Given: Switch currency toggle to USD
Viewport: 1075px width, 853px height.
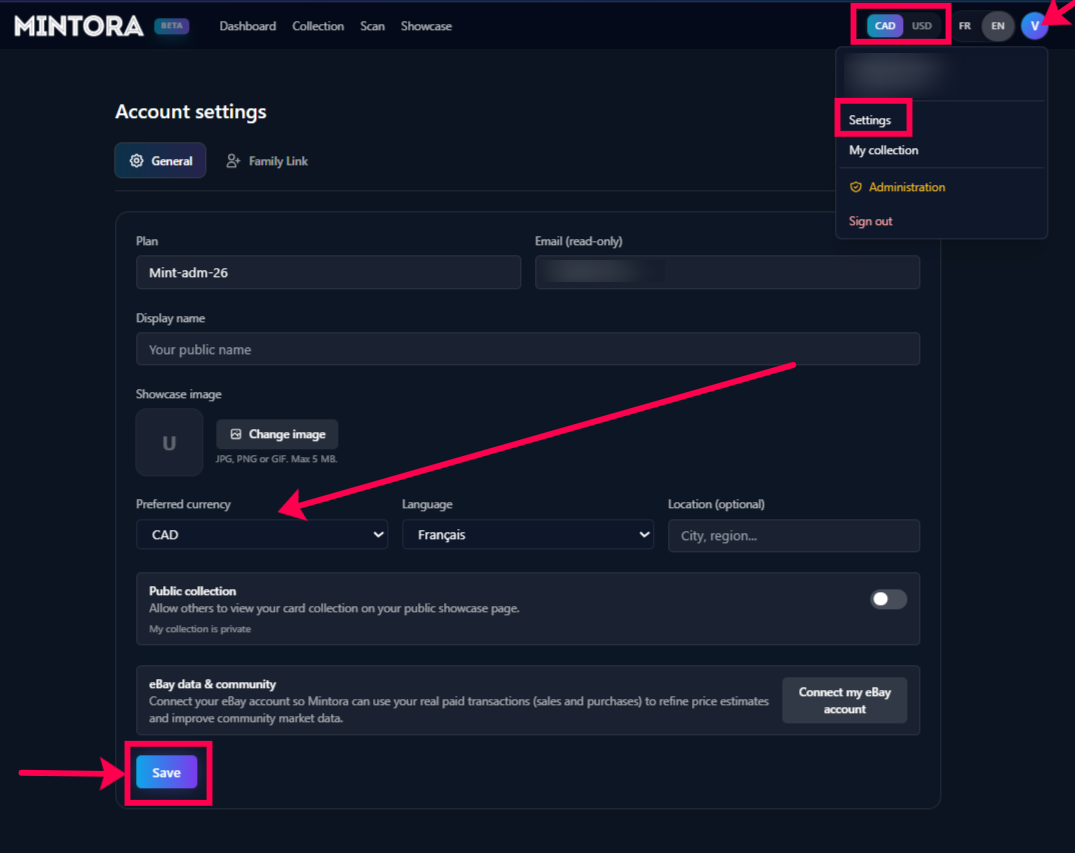Looking at the screenshot, I should 921,26.
